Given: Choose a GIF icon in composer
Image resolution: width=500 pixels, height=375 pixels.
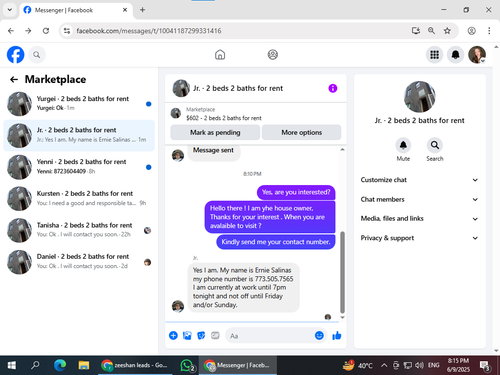Looking at the screenshot, I should pos(215,335).
